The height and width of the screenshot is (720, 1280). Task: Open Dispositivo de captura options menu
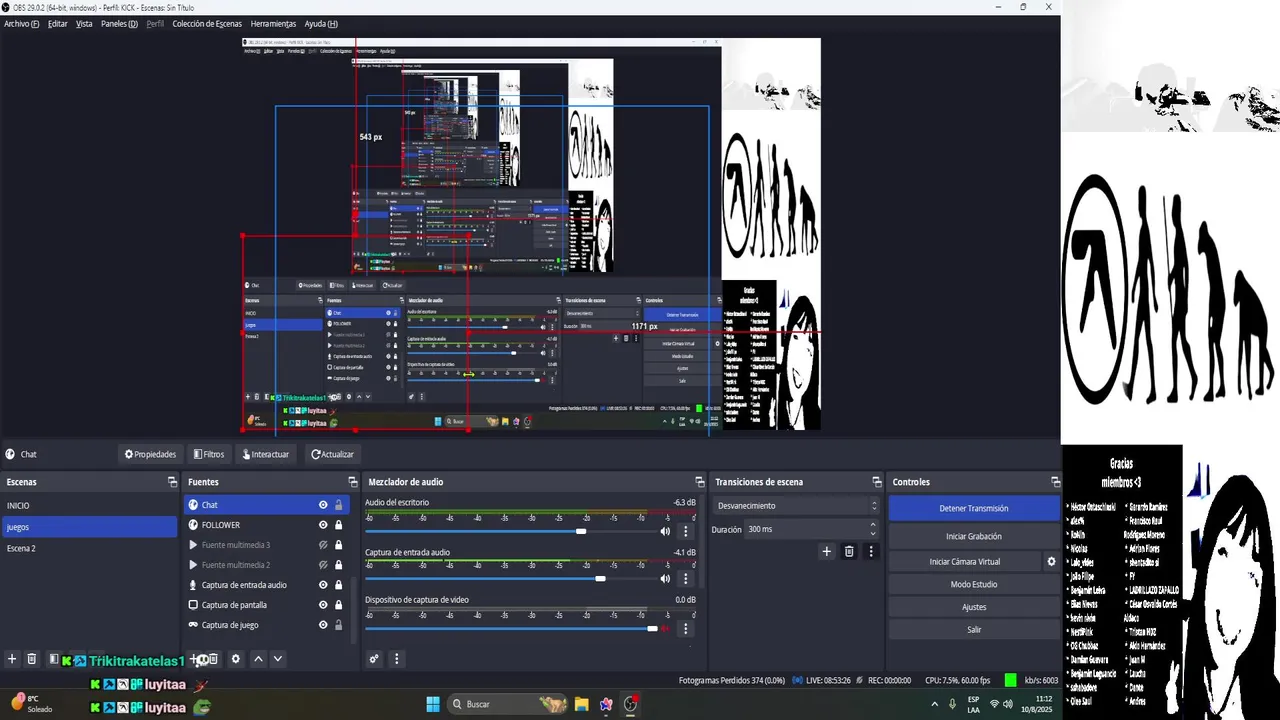tap(686, 629)
